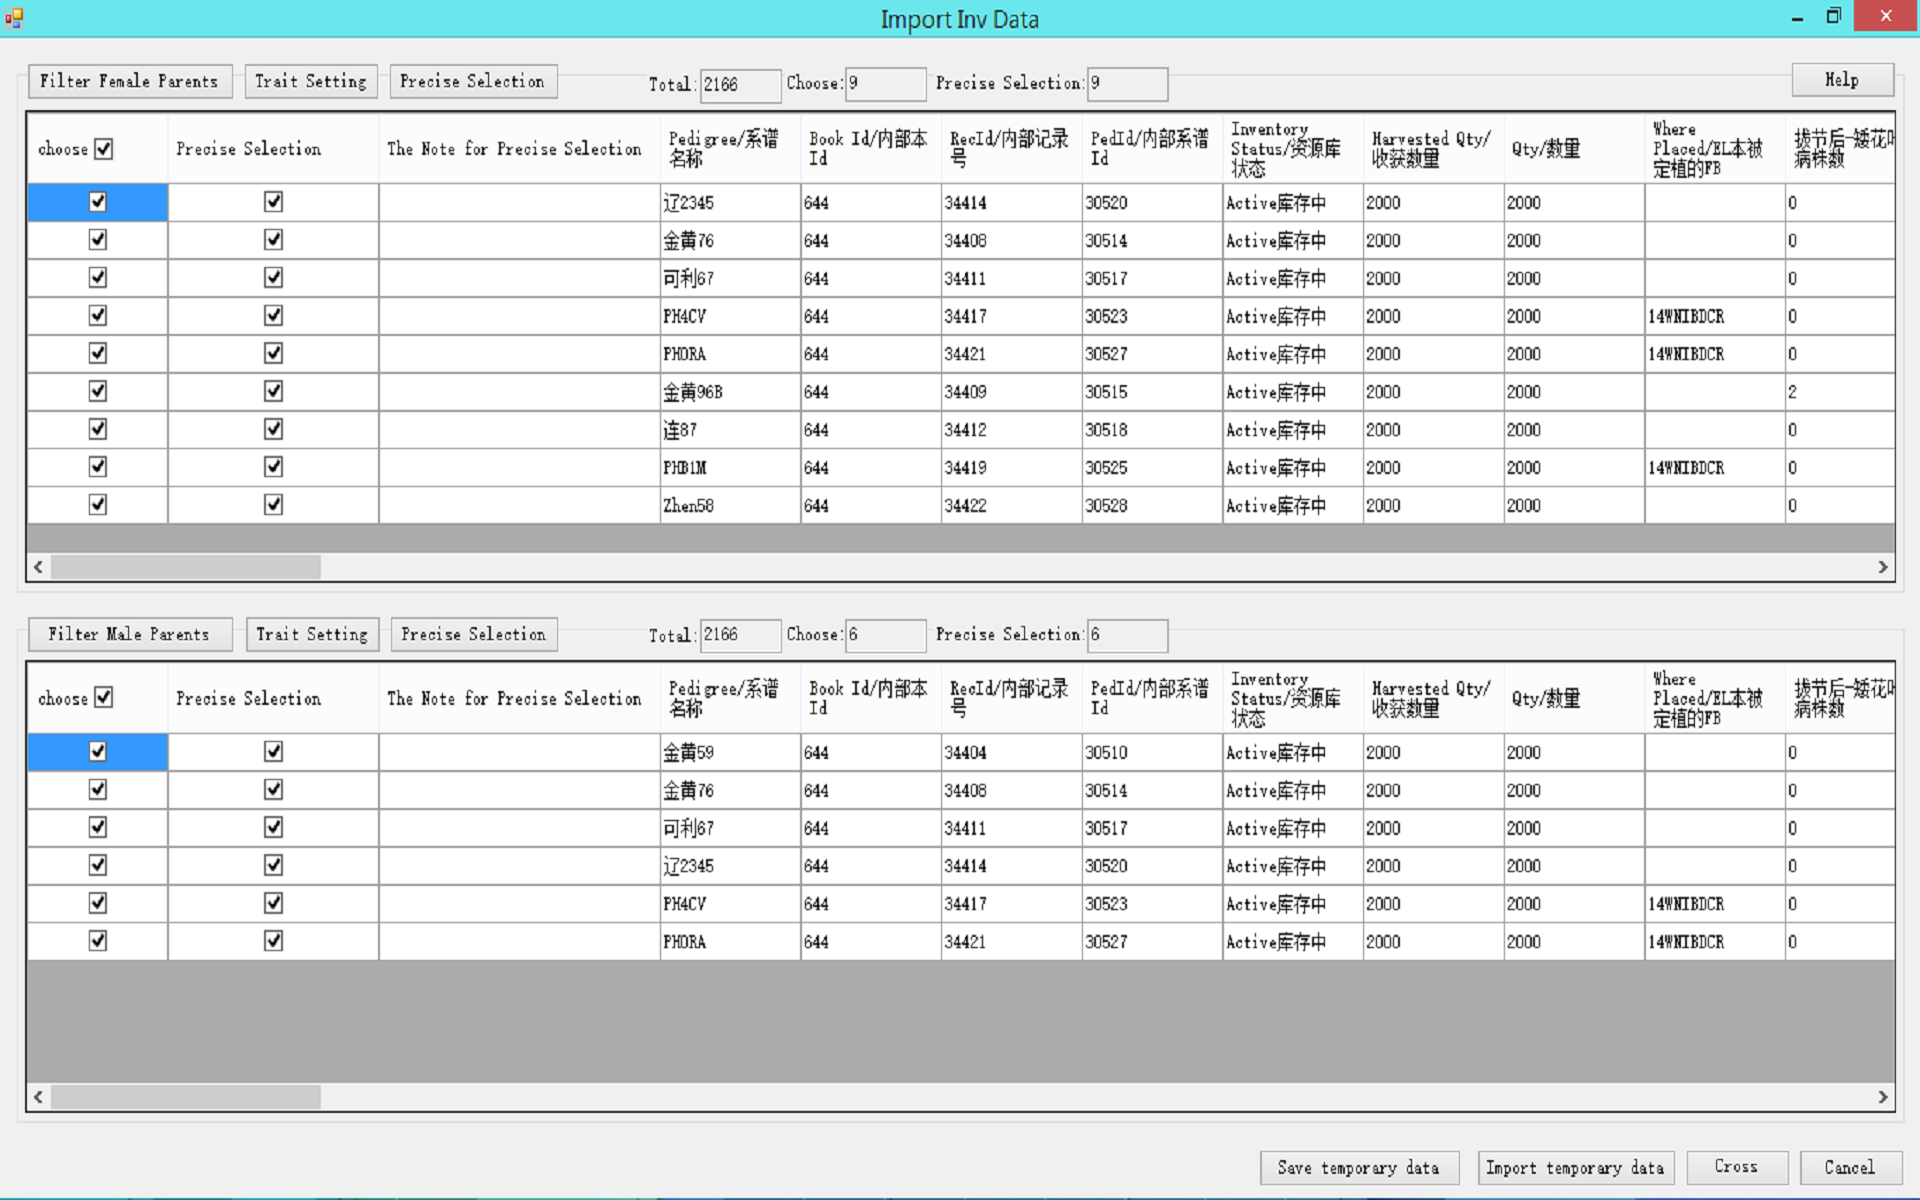The height and width of the screenshot is (1200, 1920).
Task: Select the note cell for female row 辽2345
Action: click(x=519, y=202)
